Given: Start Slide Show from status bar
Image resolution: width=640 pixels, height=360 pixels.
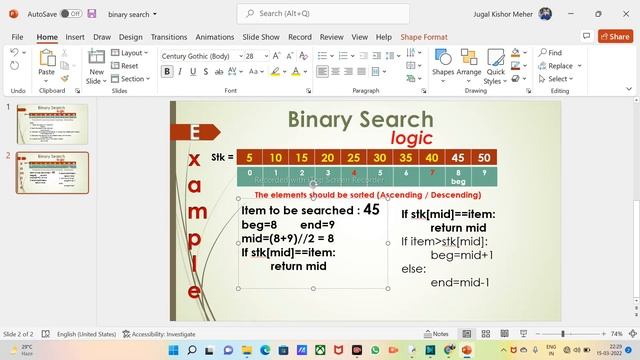Looking at the screenshot, I should click(x=524, y=334).
